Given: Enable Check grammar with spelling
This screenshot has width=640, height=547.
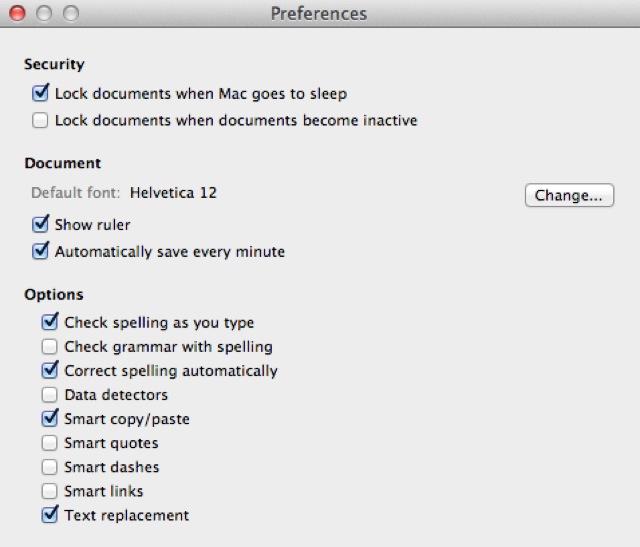Looking at the screenshot, I should tap(50, 347).
